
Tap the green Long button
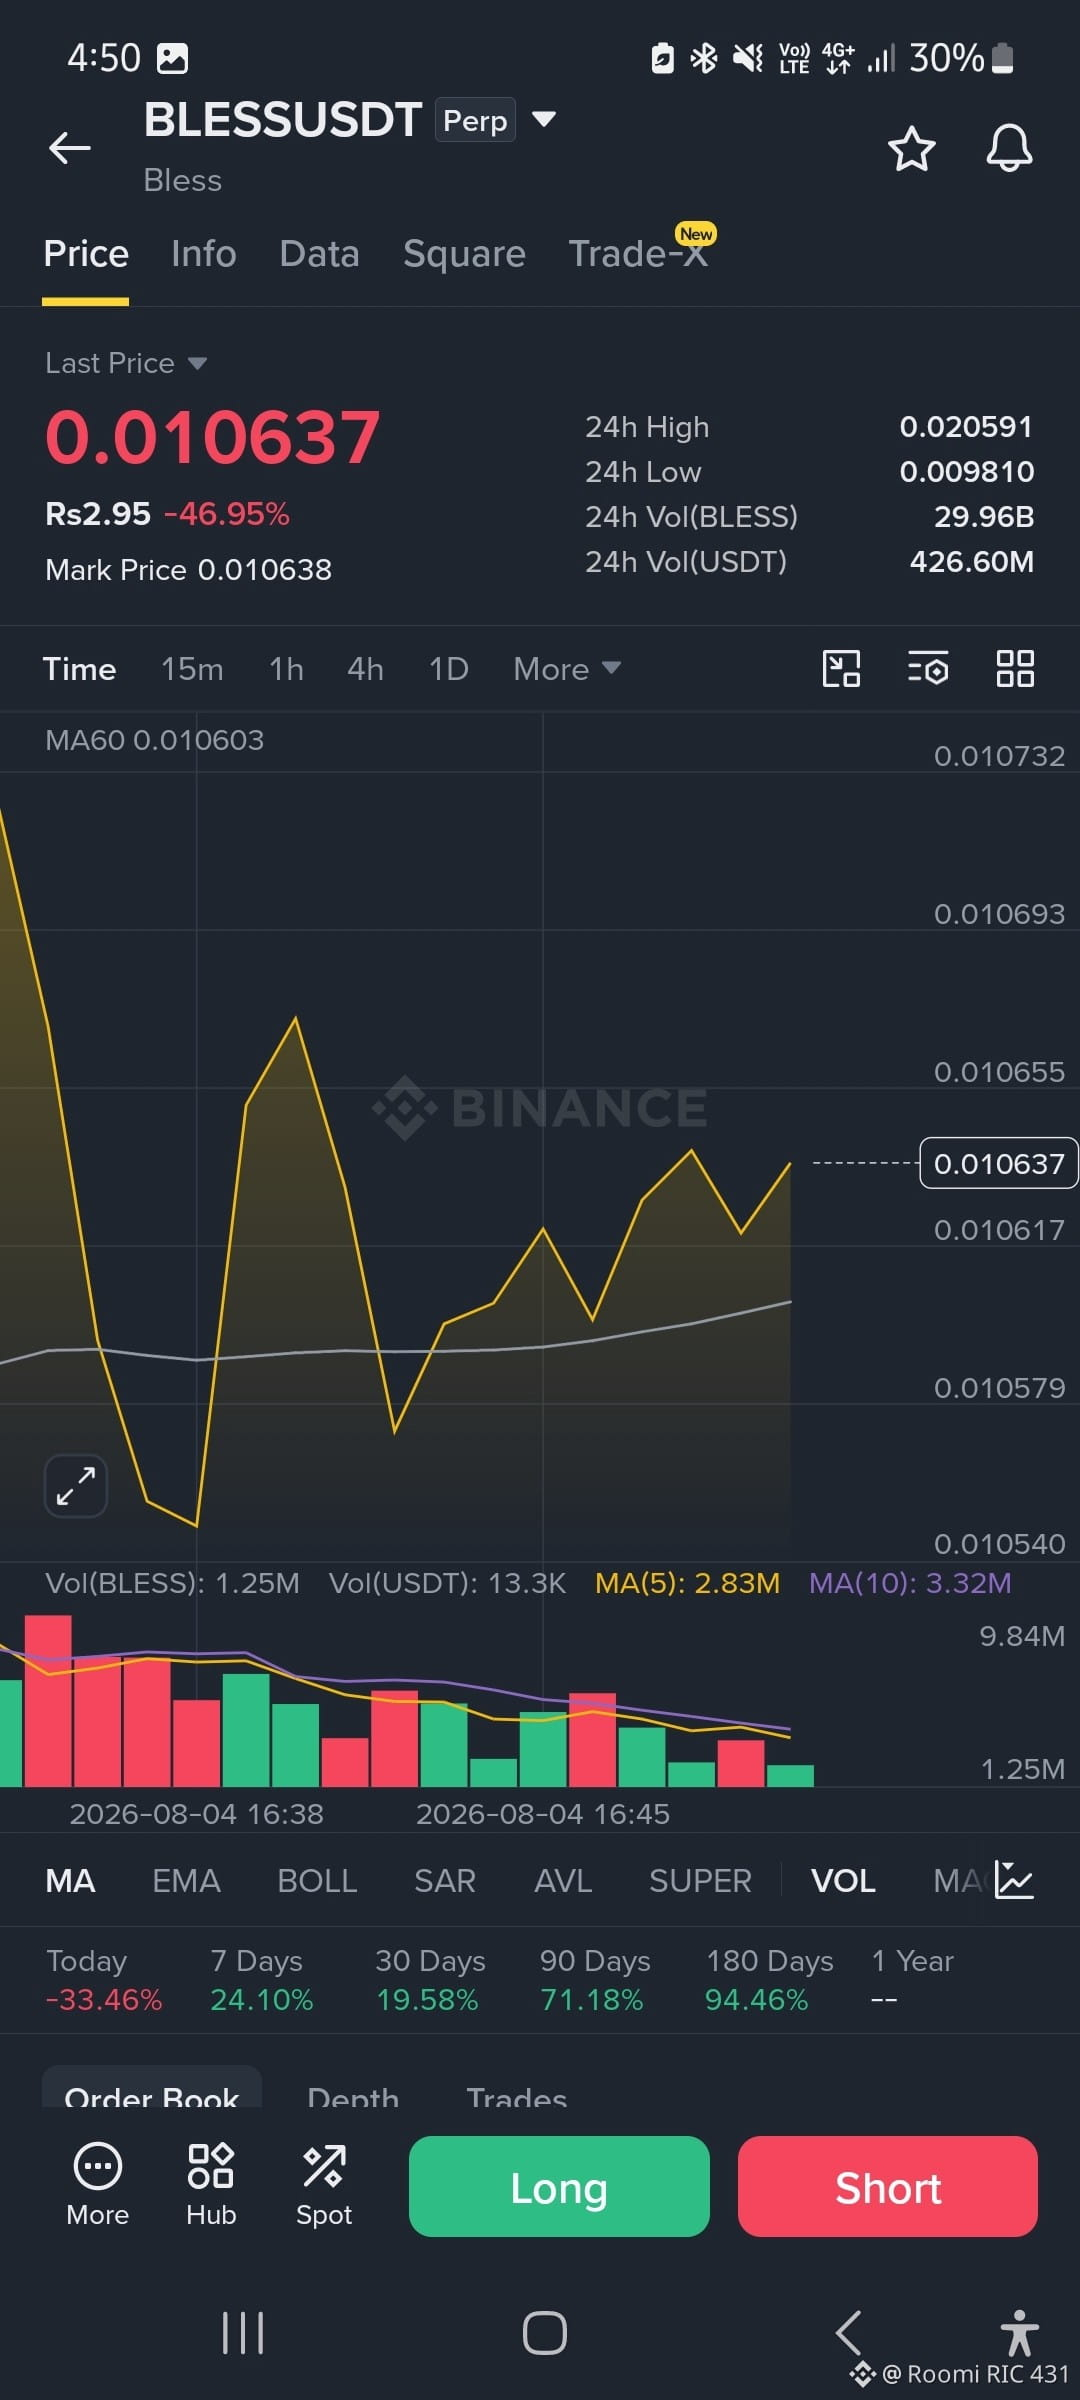click(559, 2186)
